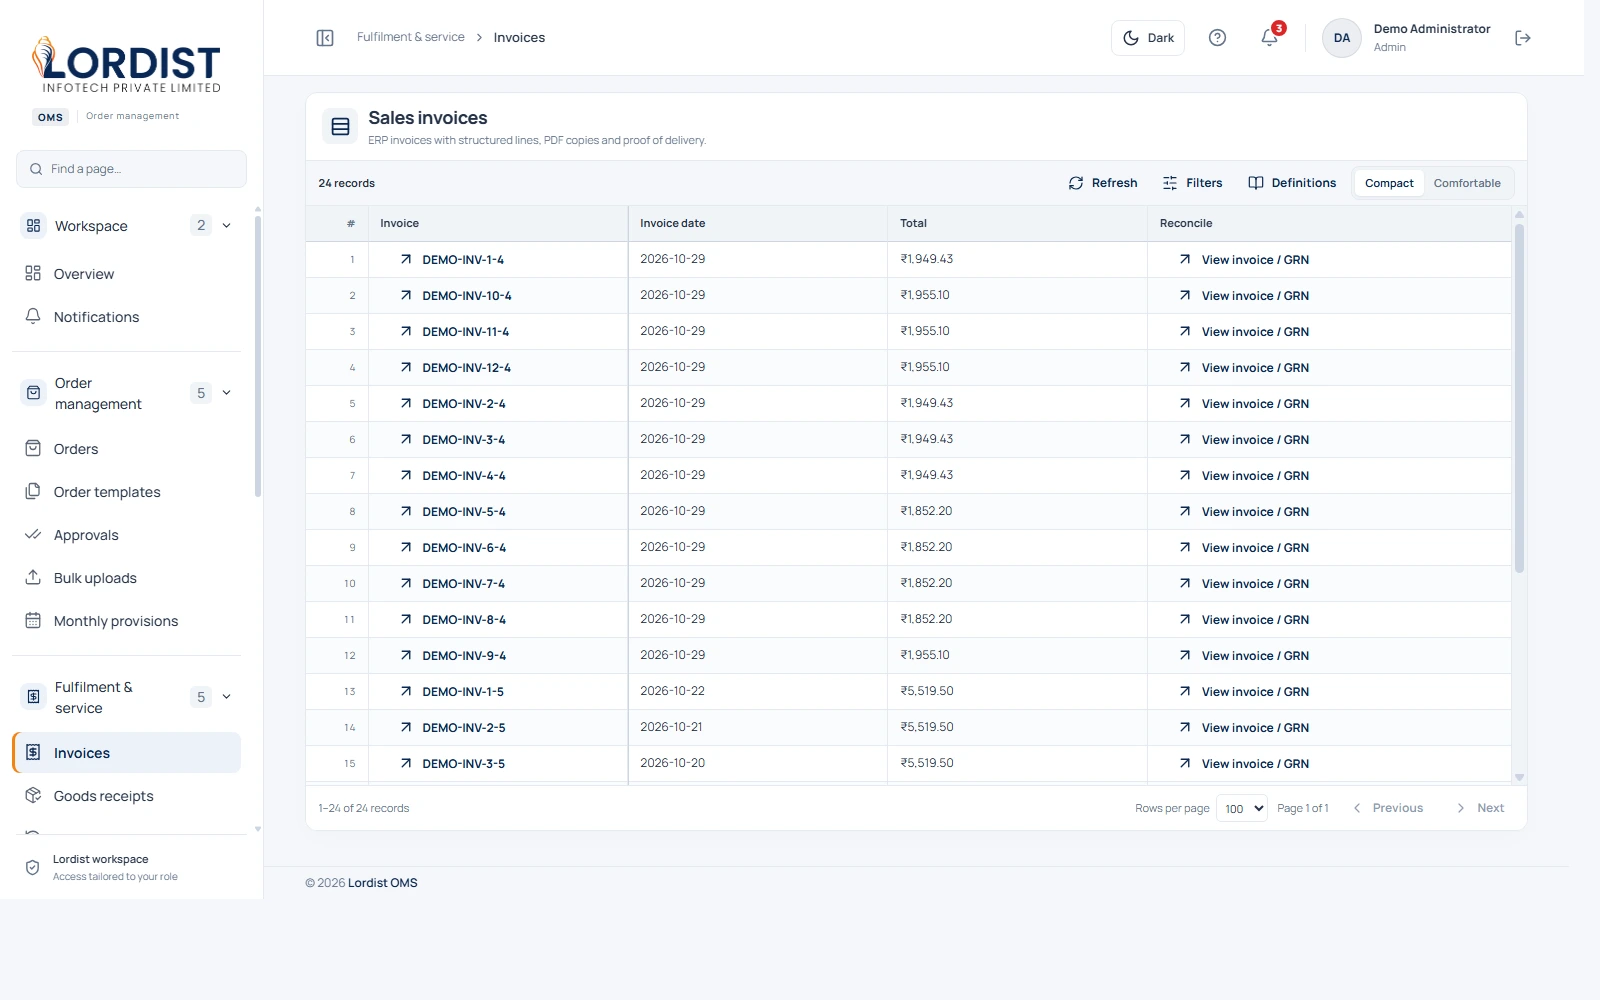Toggle Dark mode
1600x1000 pixels.
click(1148, 38)
